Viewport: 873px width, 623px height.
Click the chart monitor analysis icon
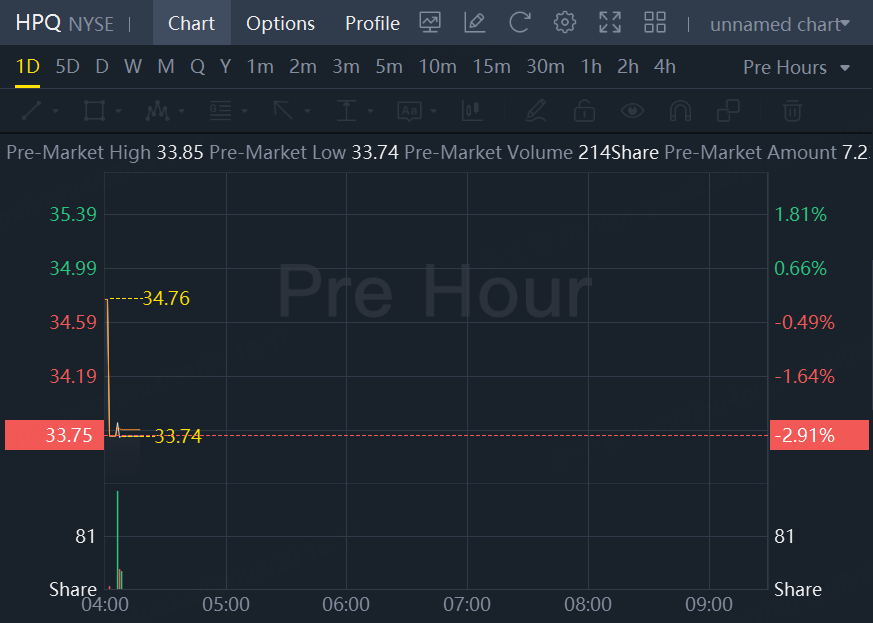coord(430,23)
